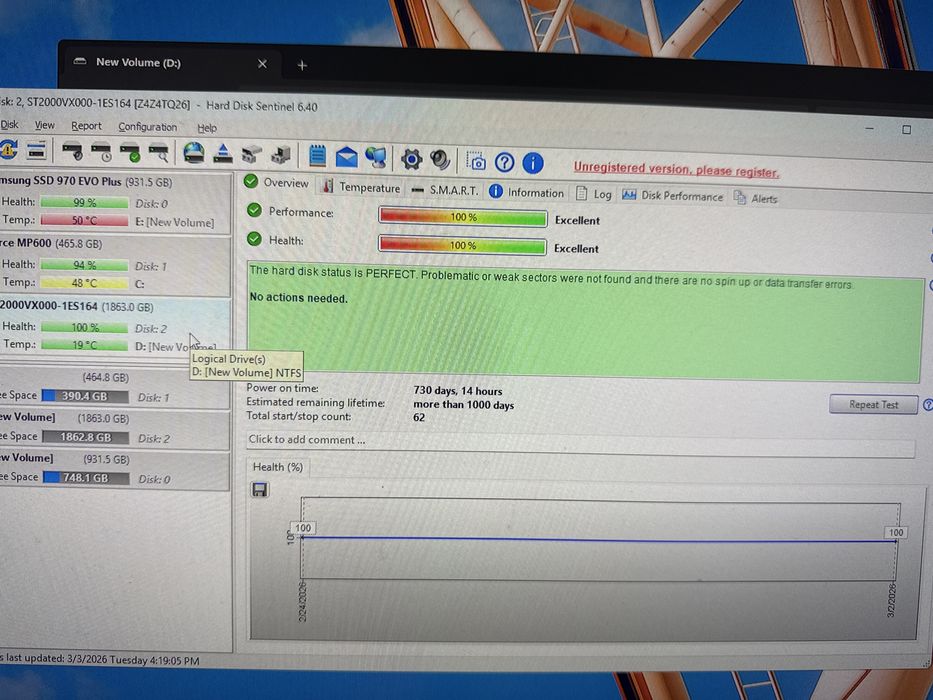Click the Health 100 % bar in Overview

[x=462, y=245]
